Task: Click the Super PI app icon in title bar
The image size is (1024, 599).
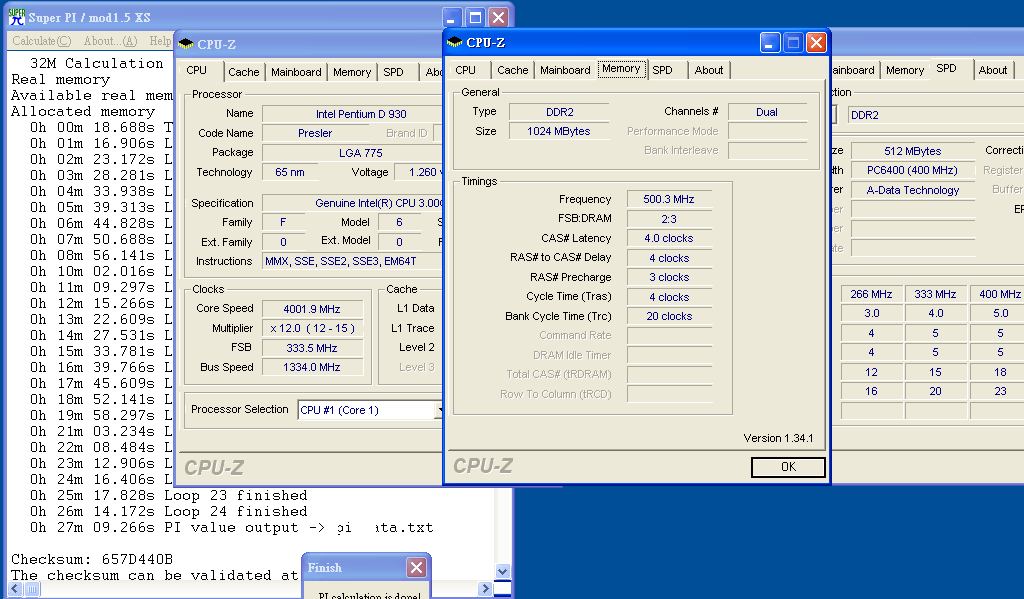Action: coord(16,17)
